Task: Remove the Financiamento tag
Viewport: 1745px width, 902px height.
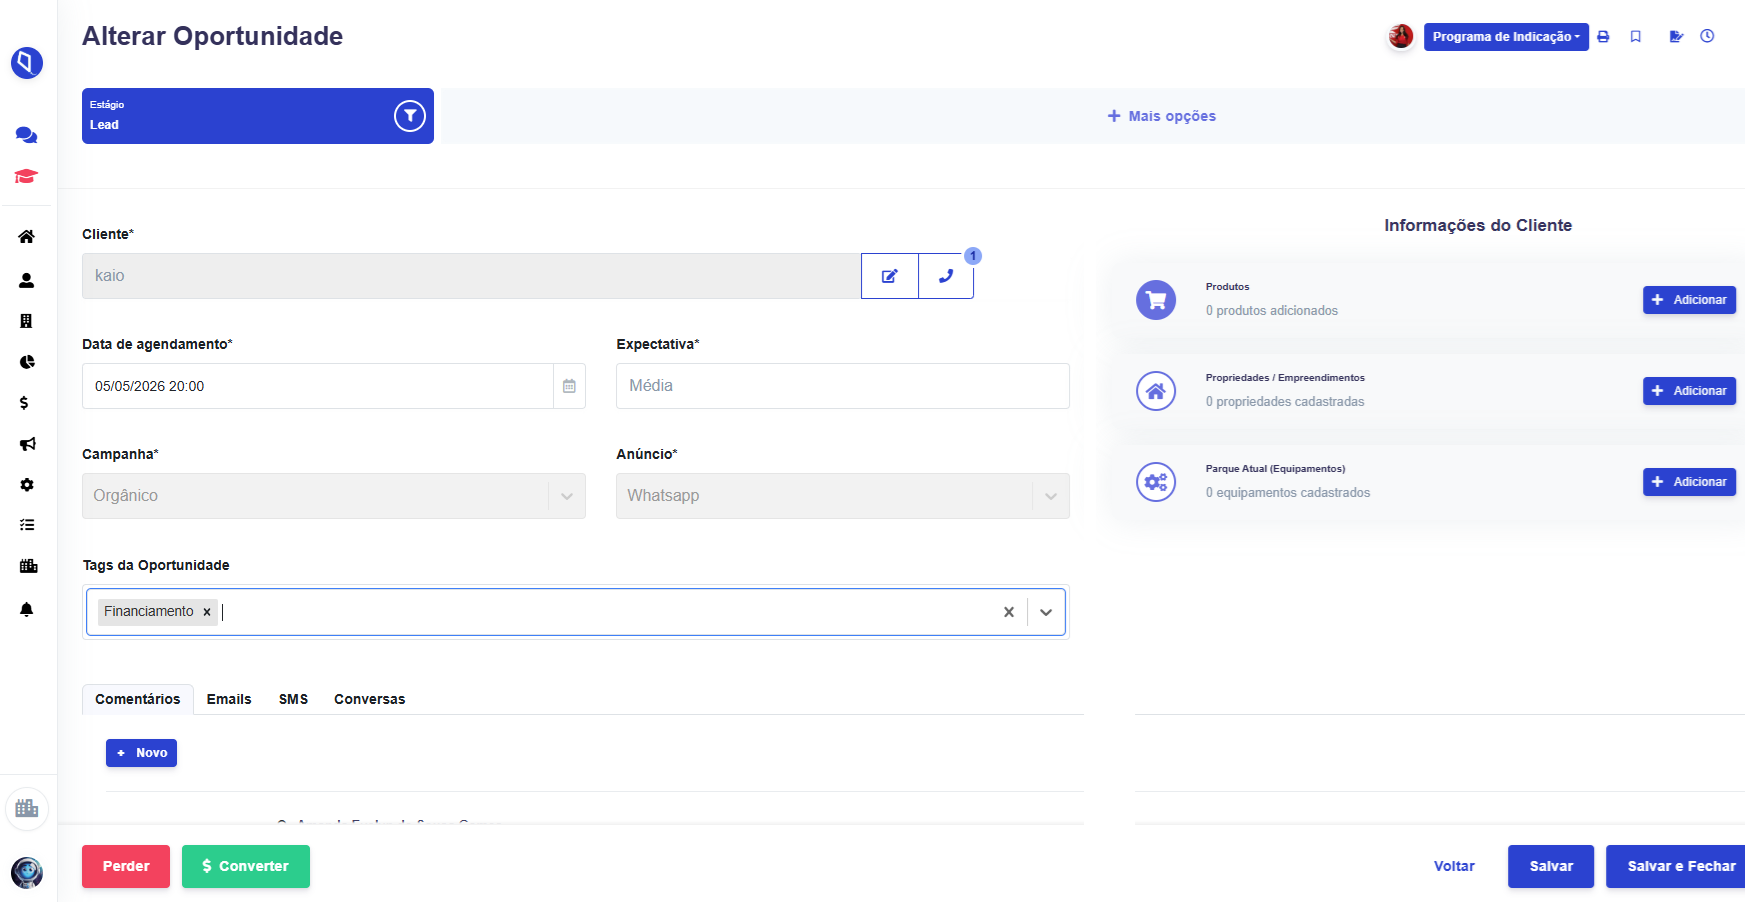Action: (207, 612)
